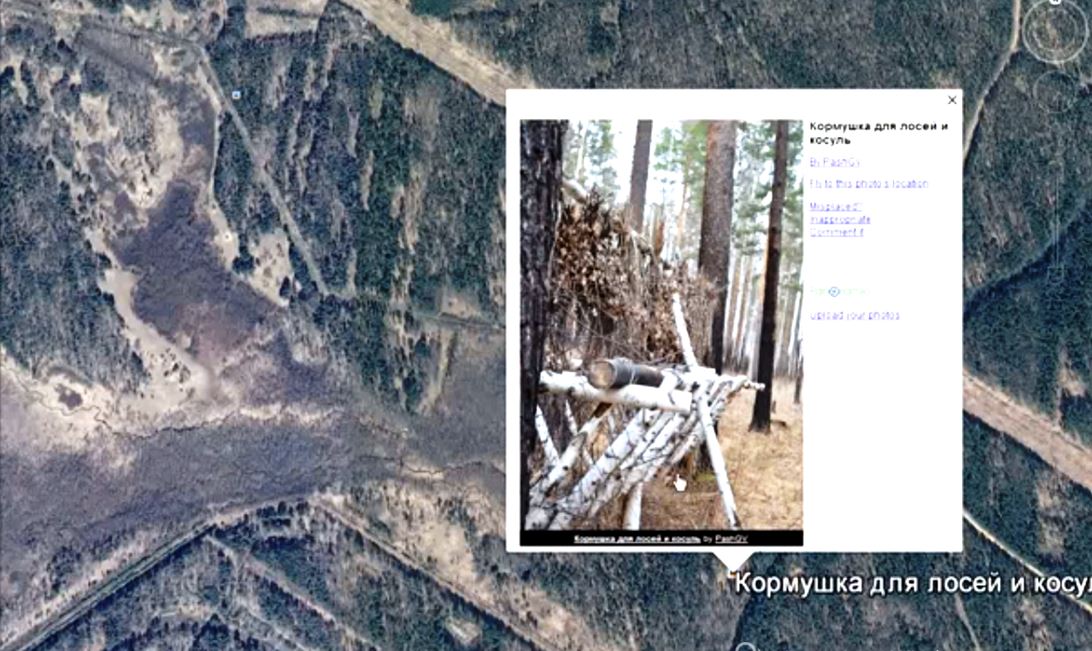
Task: Report photo via 'Misplaced?' link
Action: [x=835, y=207]
